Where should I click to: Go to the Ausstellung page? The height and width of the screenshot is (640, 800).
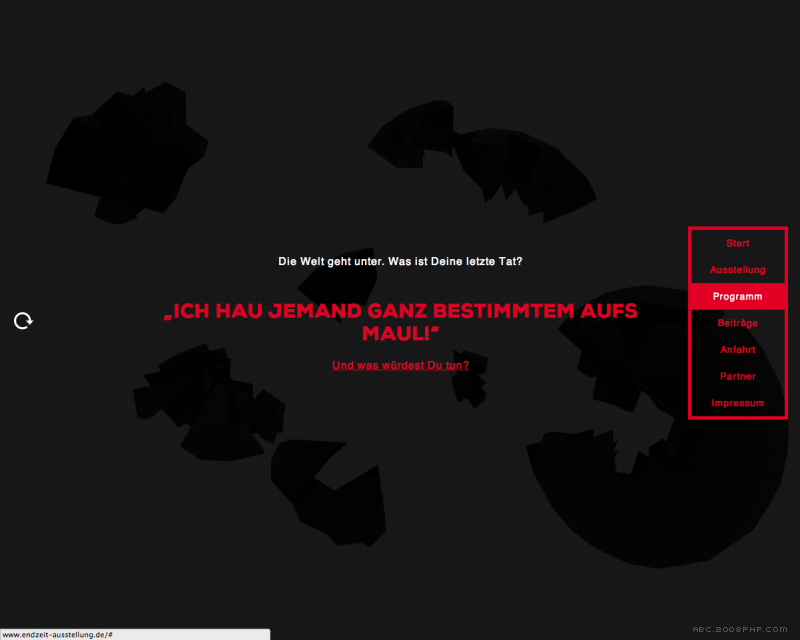738,270
